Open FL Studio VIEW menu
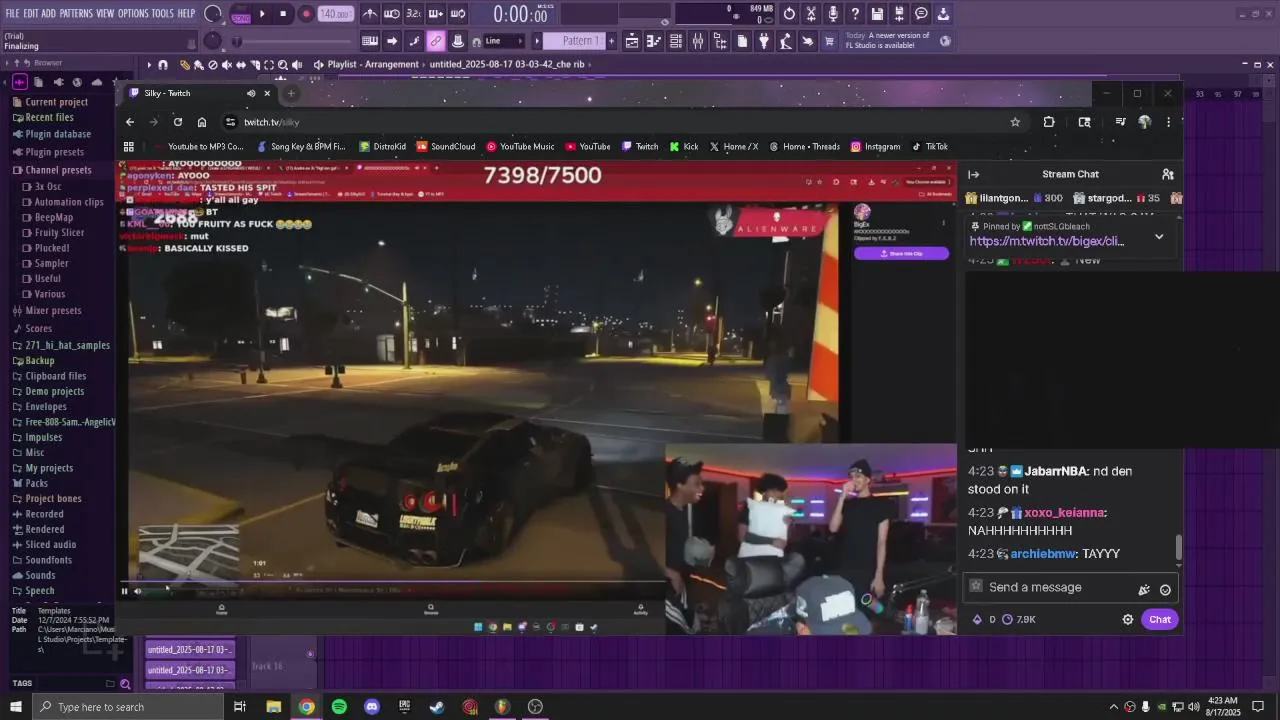The width and height of the screenshot is (1280, 720). (x=105, y=14)
